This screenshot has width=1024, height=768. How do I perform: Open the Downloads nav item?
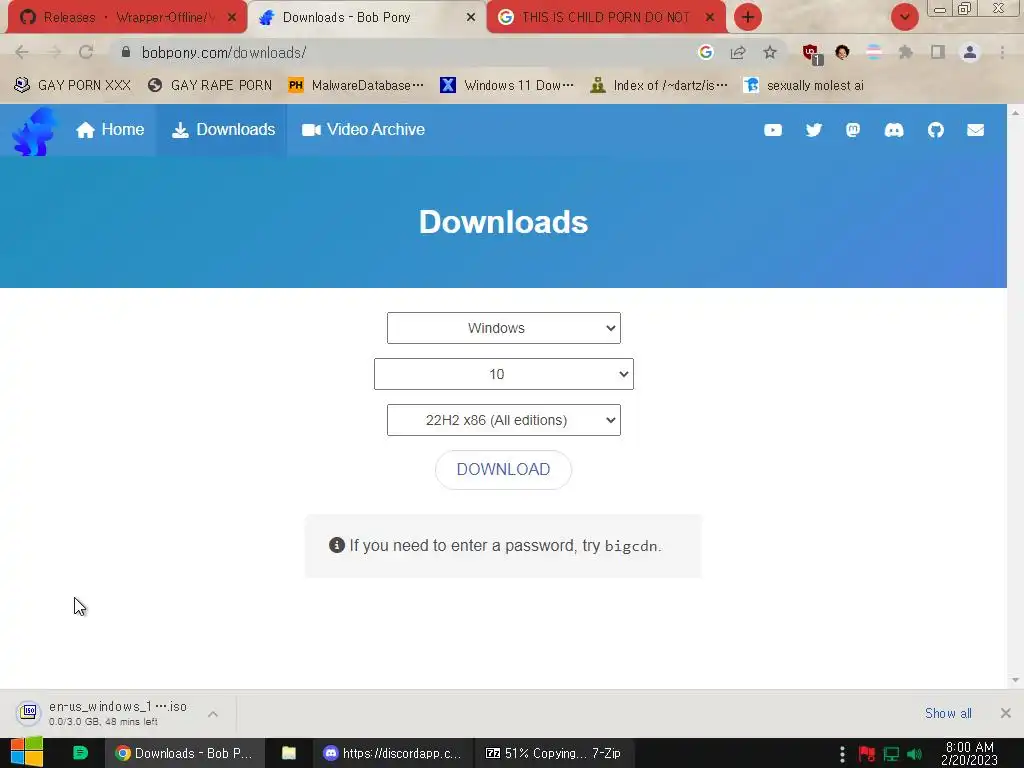click(223, 129)
